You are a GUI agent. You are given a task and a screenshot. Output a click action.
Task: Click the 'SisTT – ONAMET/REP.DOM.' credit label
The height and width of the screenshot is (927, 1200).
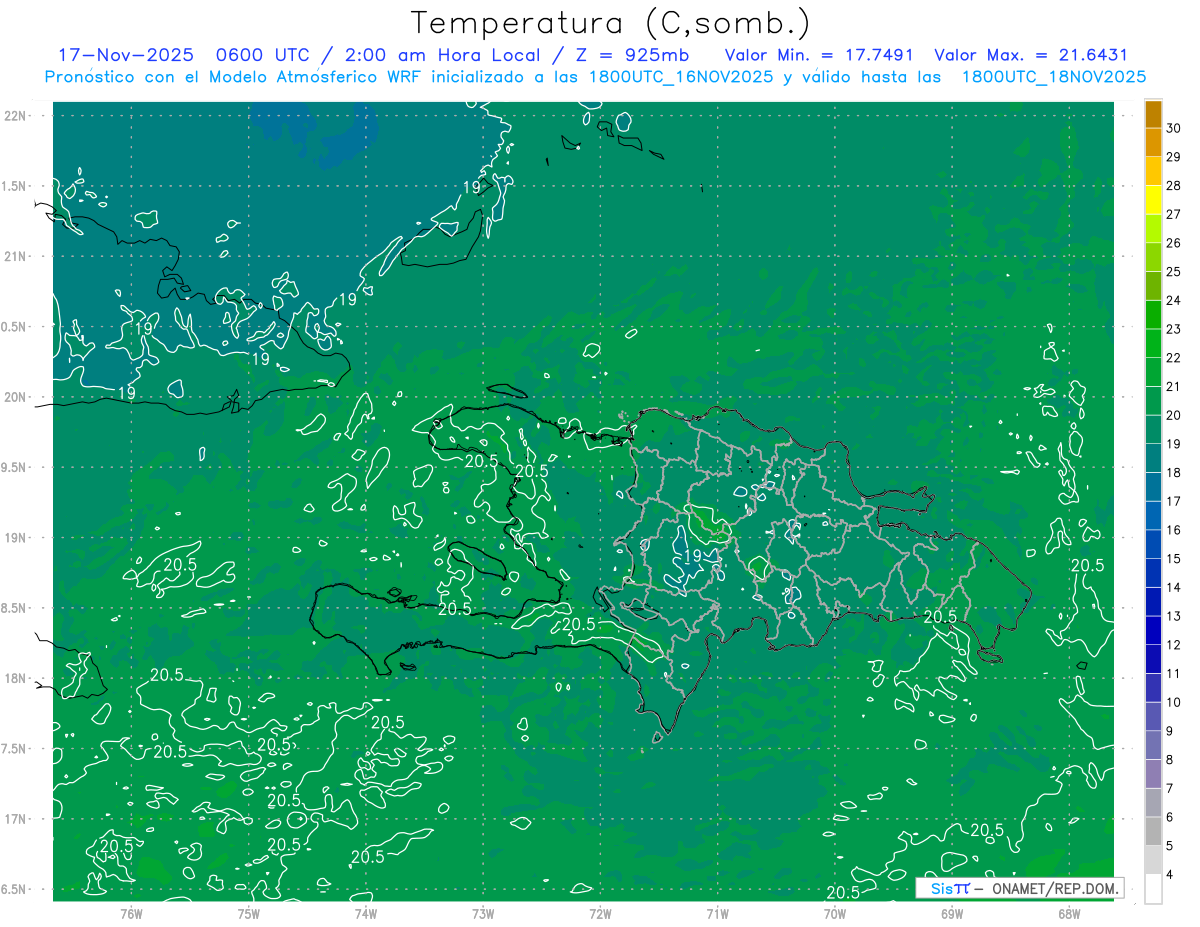point(1020,888)
